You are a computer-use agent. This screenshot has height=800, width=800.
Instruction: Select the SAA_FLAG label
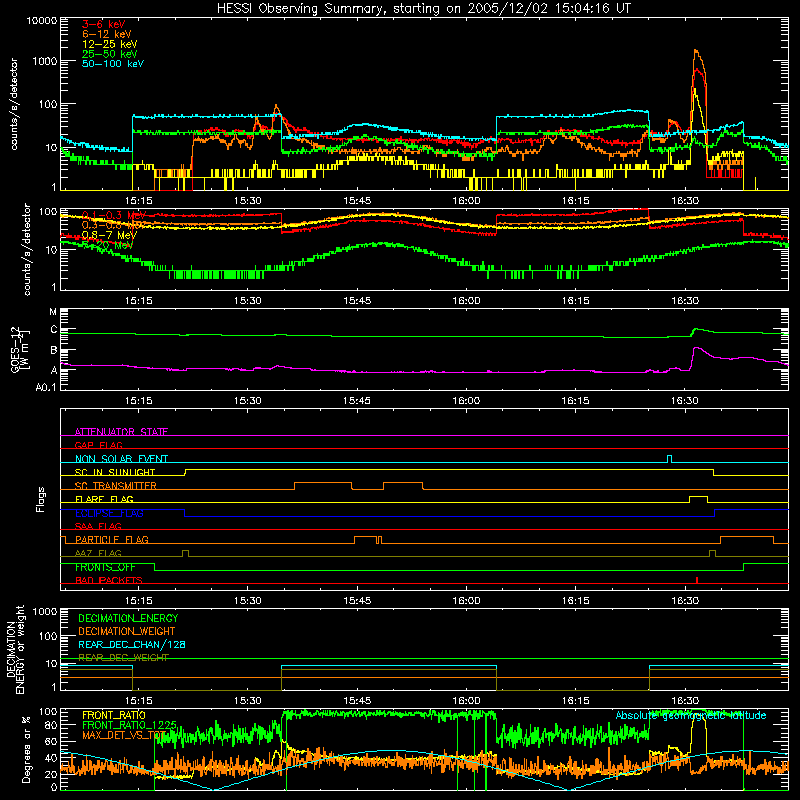pos(98,526)
